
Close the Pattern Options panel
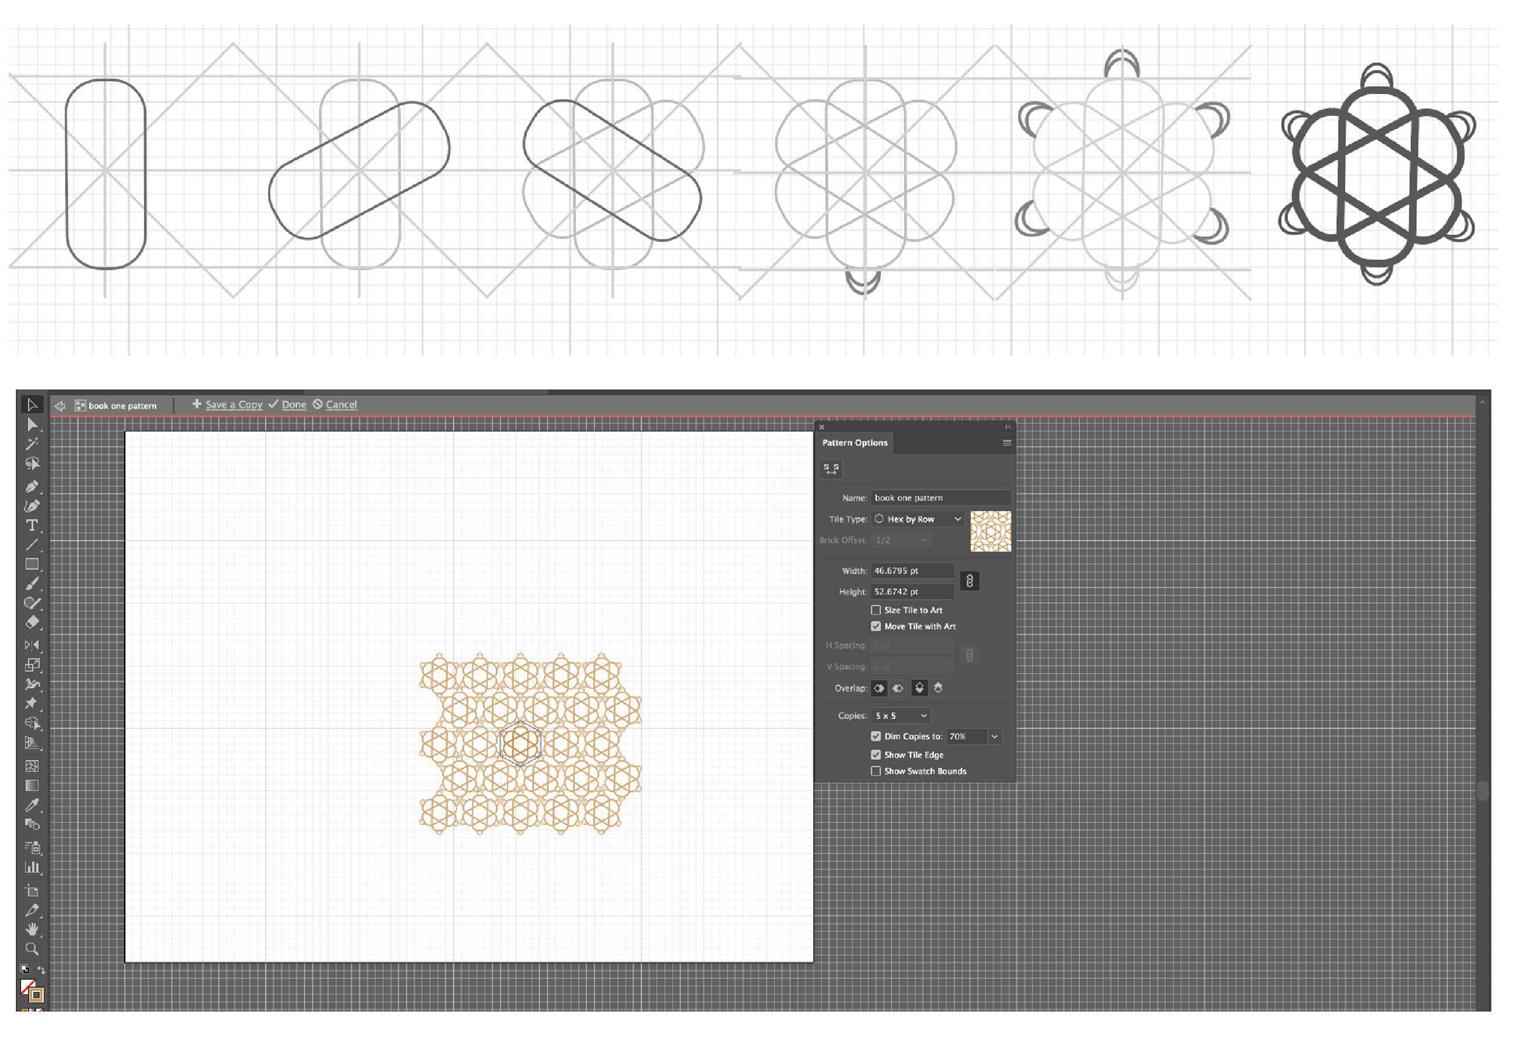coord(822,427)
